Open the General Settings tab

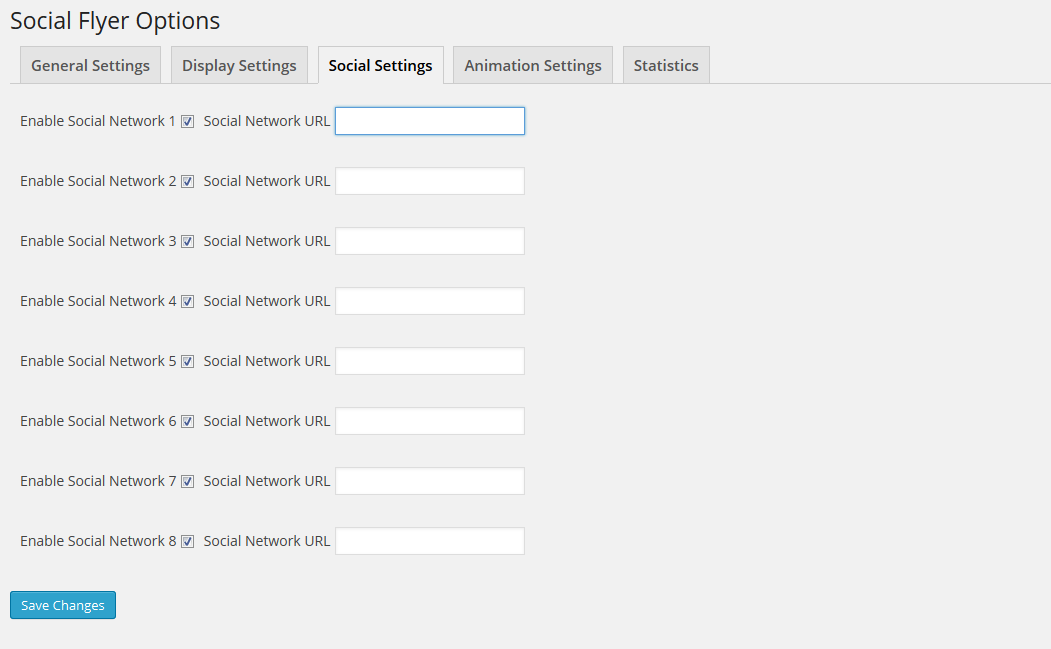coord(90,65)
